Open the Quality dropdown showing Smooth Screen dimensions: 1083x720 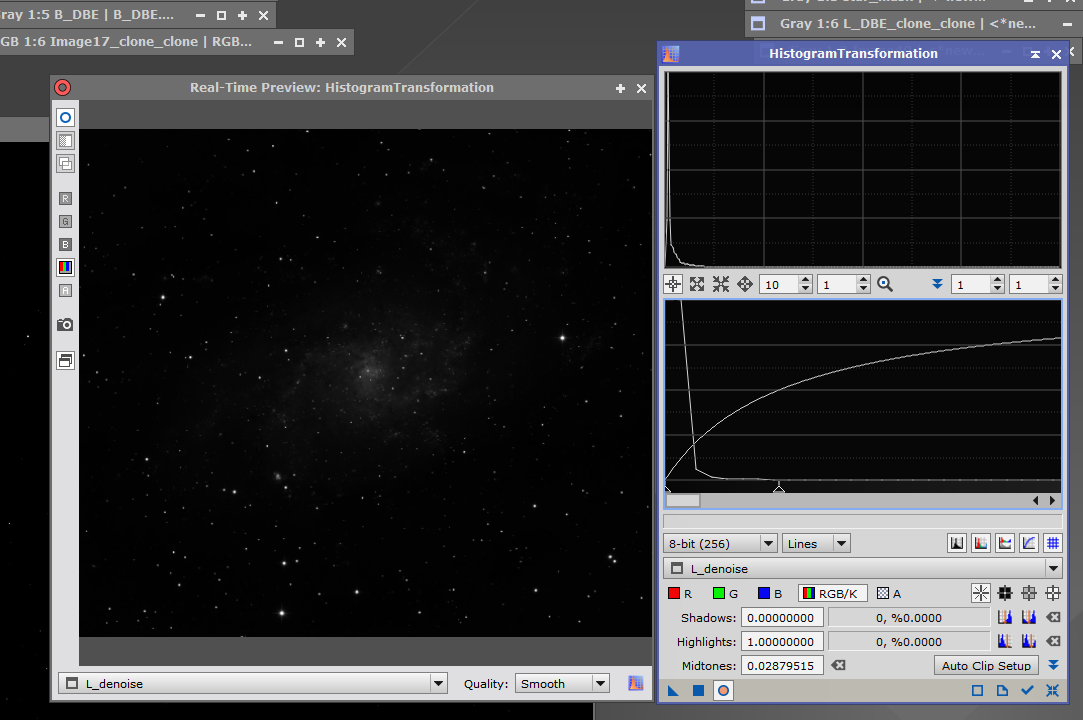tap(561, 683)
